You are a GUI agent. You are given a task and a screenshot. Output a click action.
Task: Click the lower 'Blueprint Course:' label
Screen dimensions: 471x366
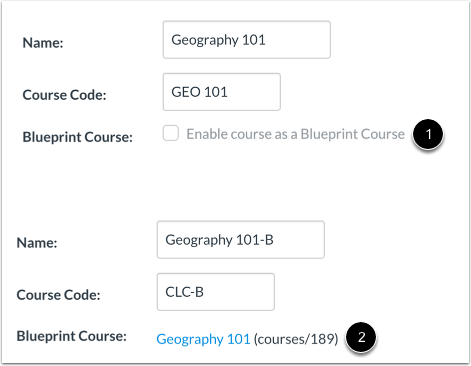pyautogui.click(x=72, y=336)
